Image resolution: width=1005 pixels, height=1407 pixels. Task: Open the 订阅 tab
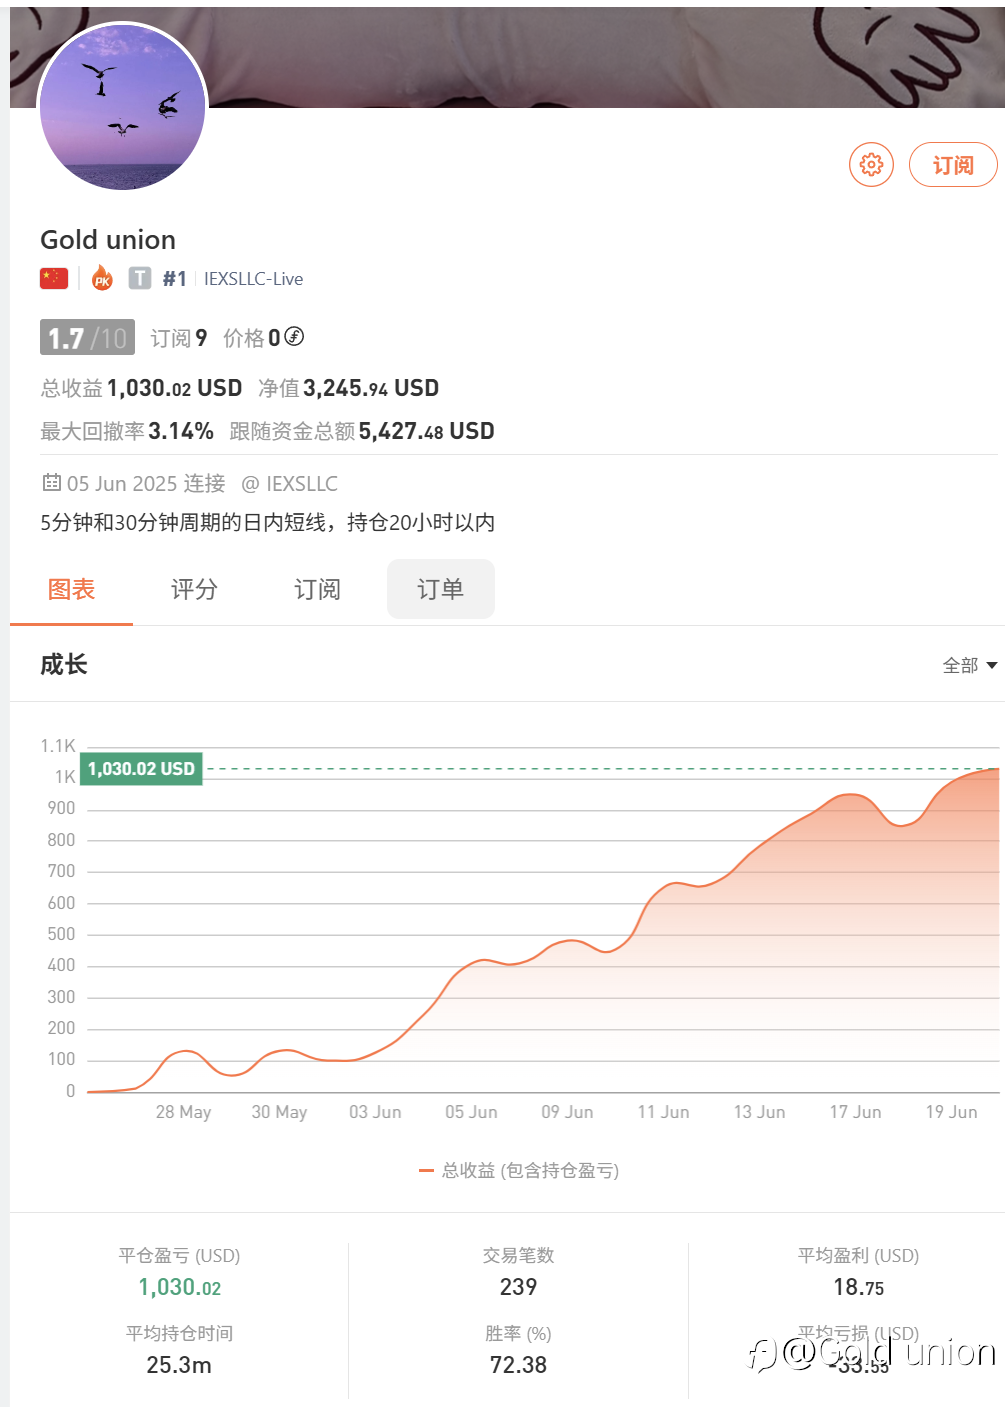click(x=317, y=589)
